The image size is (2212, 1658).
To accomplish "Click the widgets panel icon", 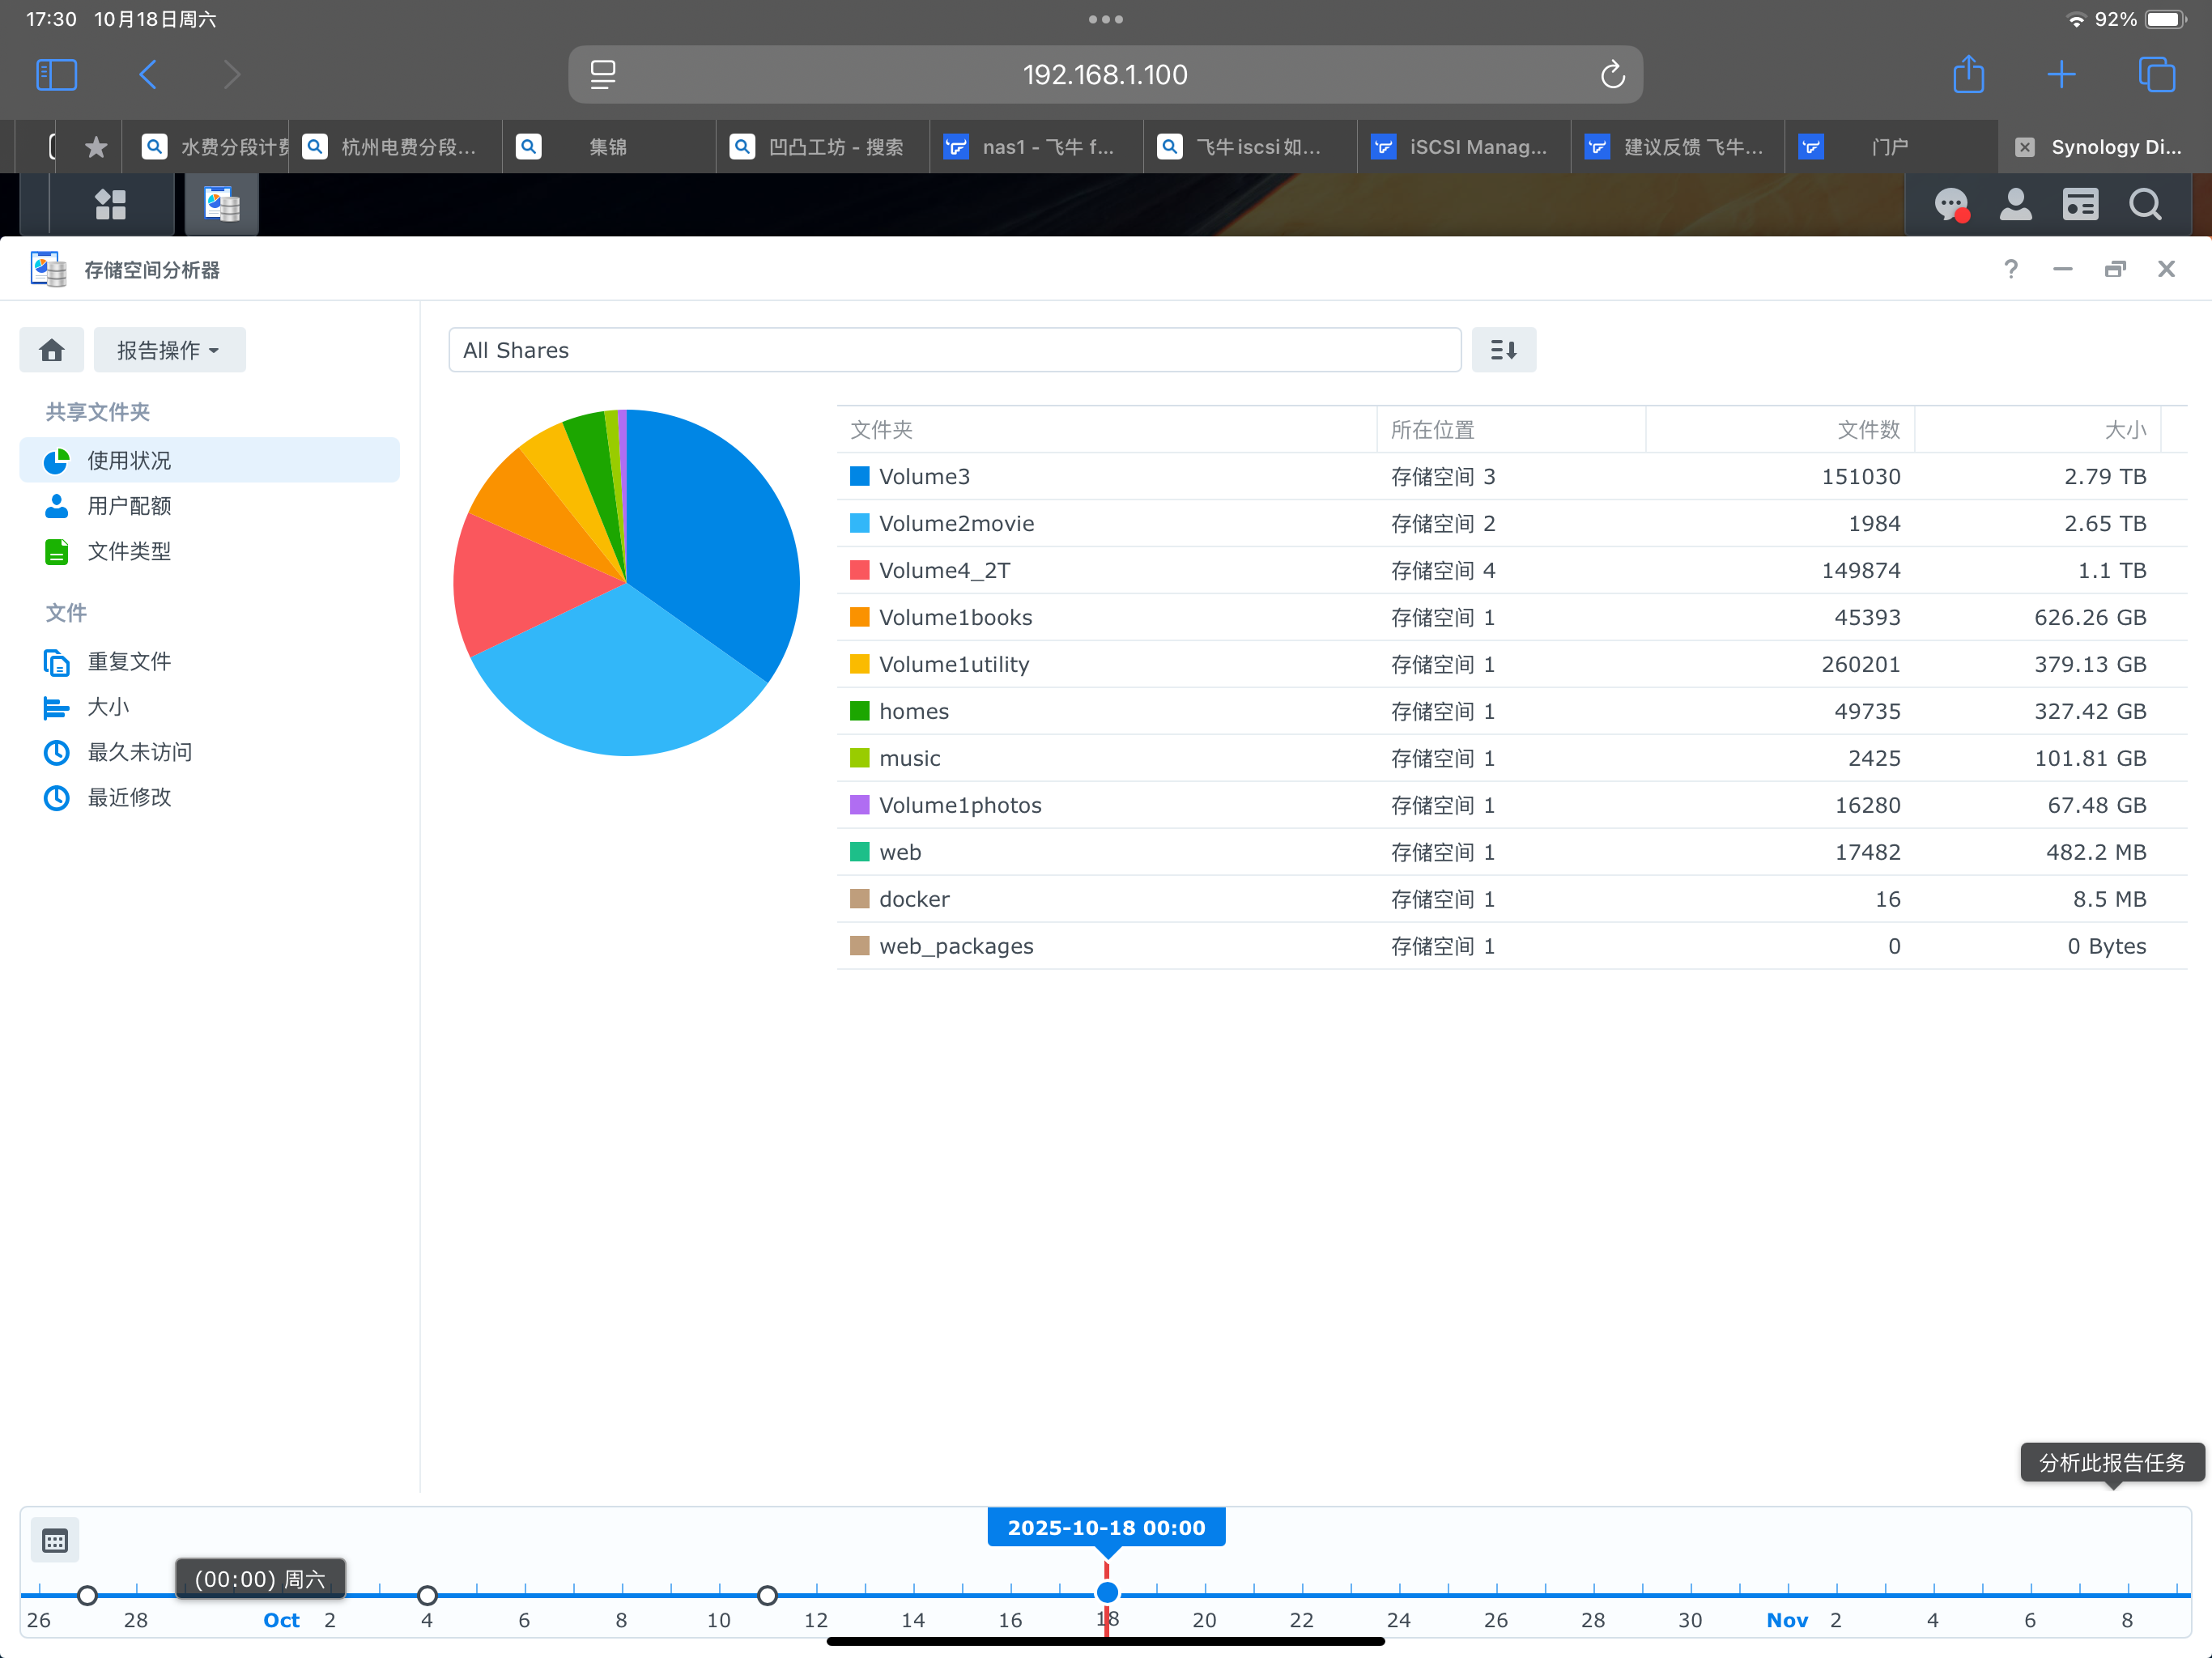I will [2080, 205].
